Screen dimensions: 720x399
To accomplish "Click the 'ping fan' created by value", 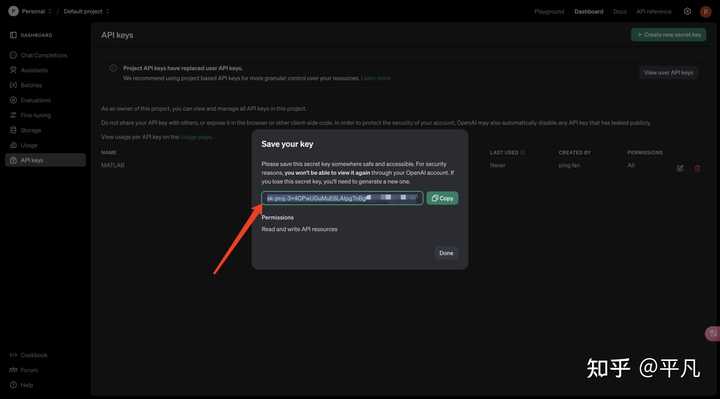I will tap(569, 165).
